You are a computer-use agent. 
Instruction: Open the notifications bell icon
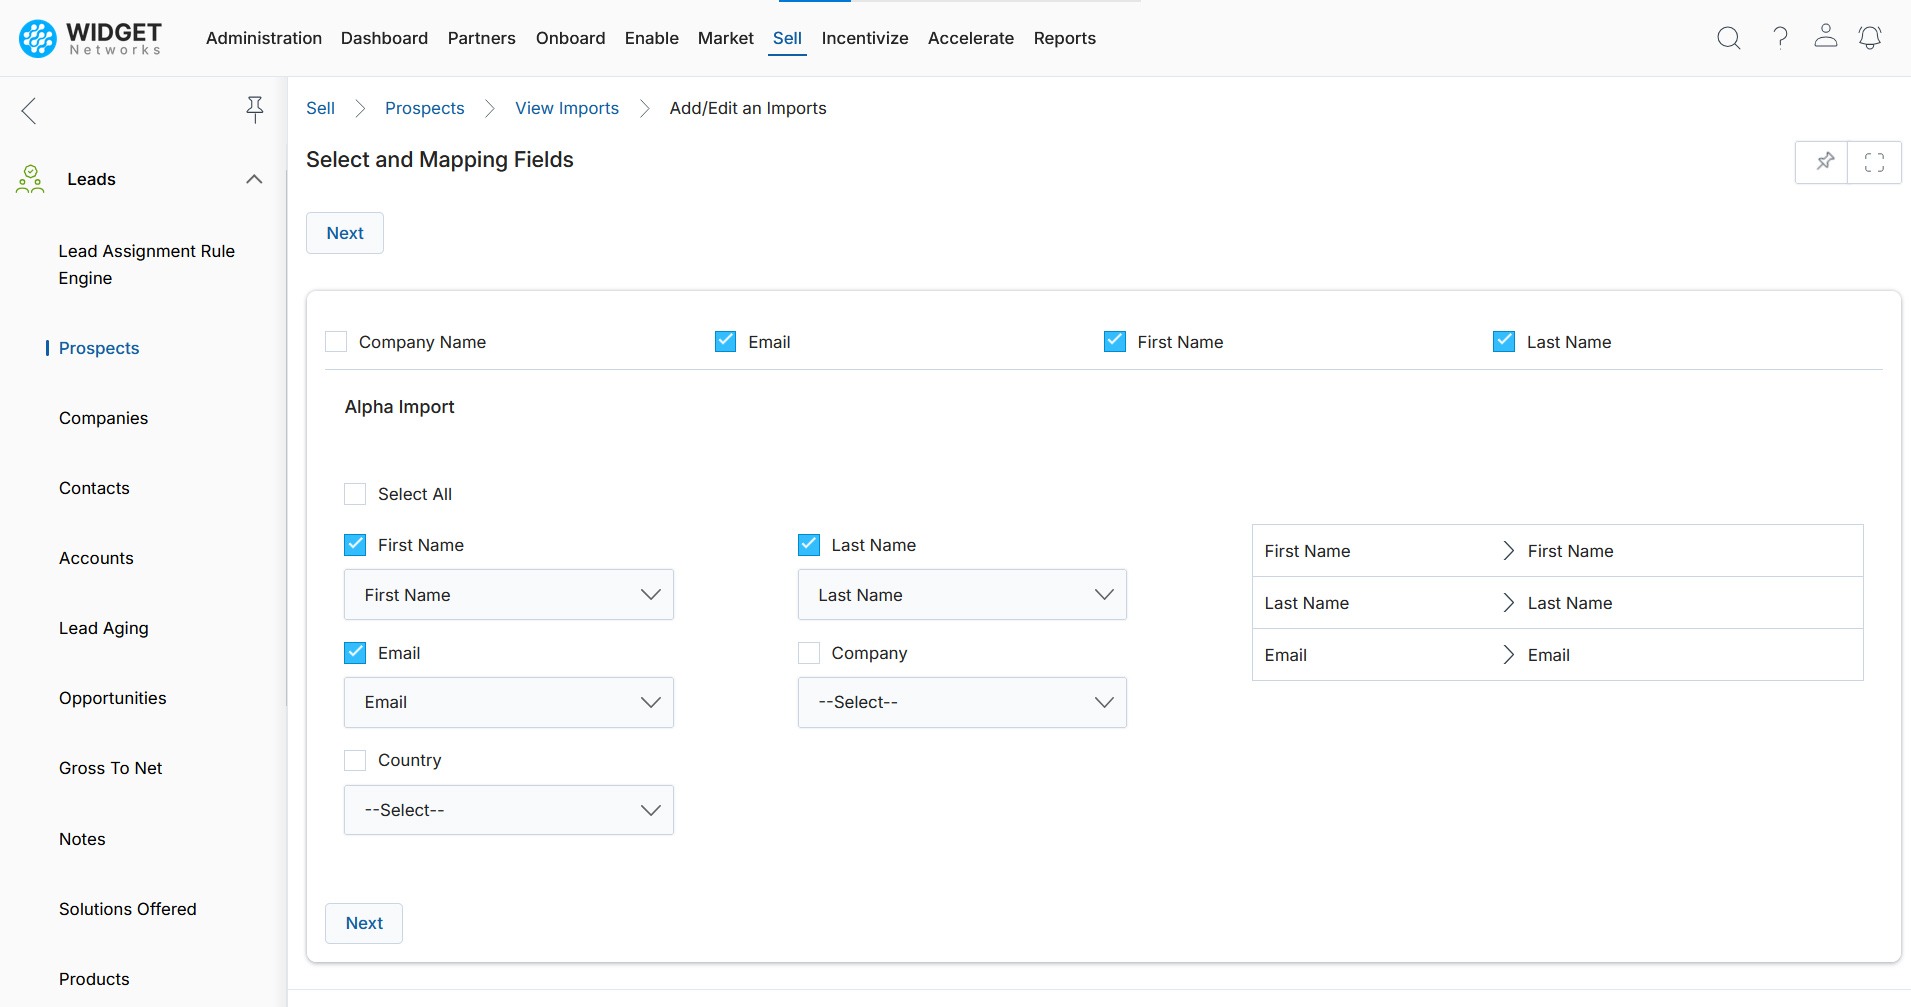click(1869, 38)
